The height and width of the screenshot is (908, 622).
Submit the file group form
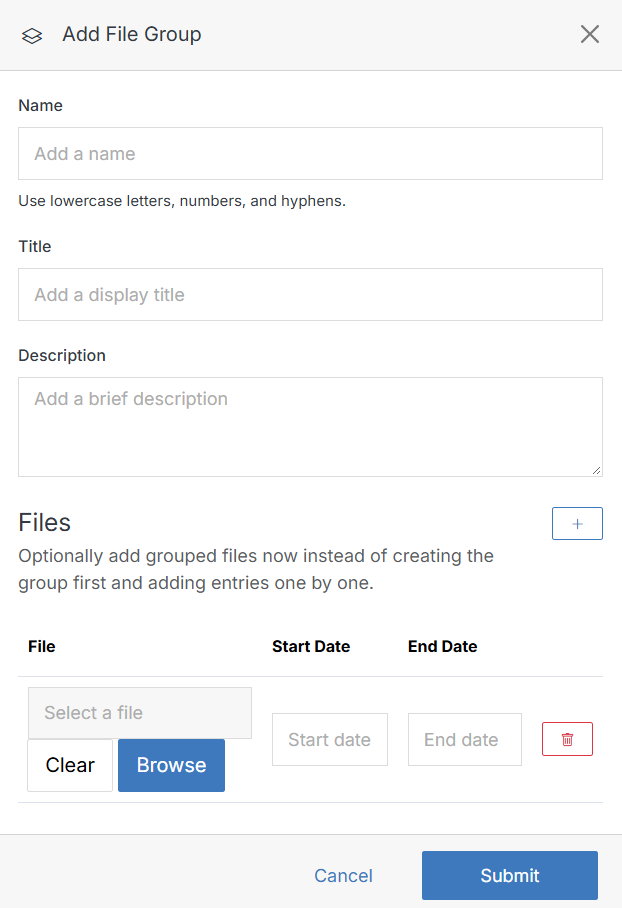[x=510, y=876]
